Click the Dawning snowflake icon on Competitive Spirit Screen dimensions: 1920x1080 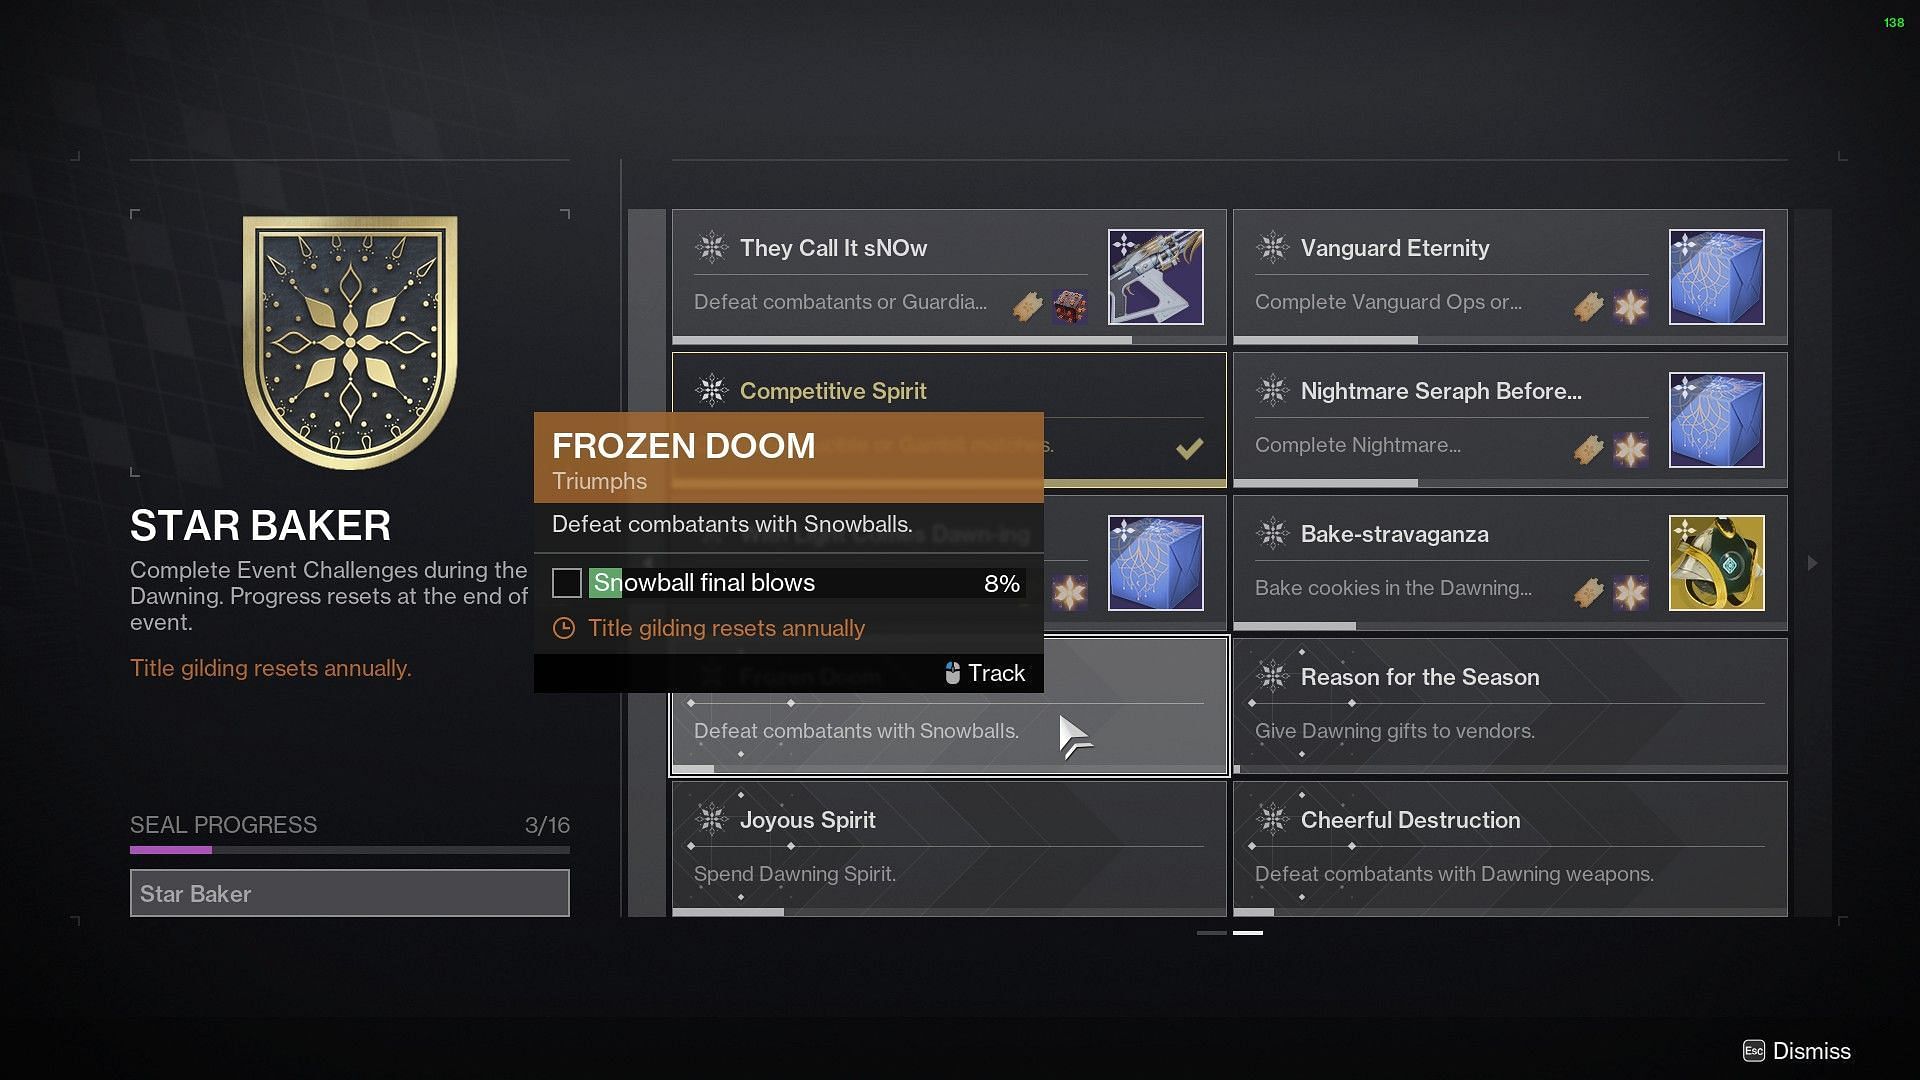coord(711,390)
